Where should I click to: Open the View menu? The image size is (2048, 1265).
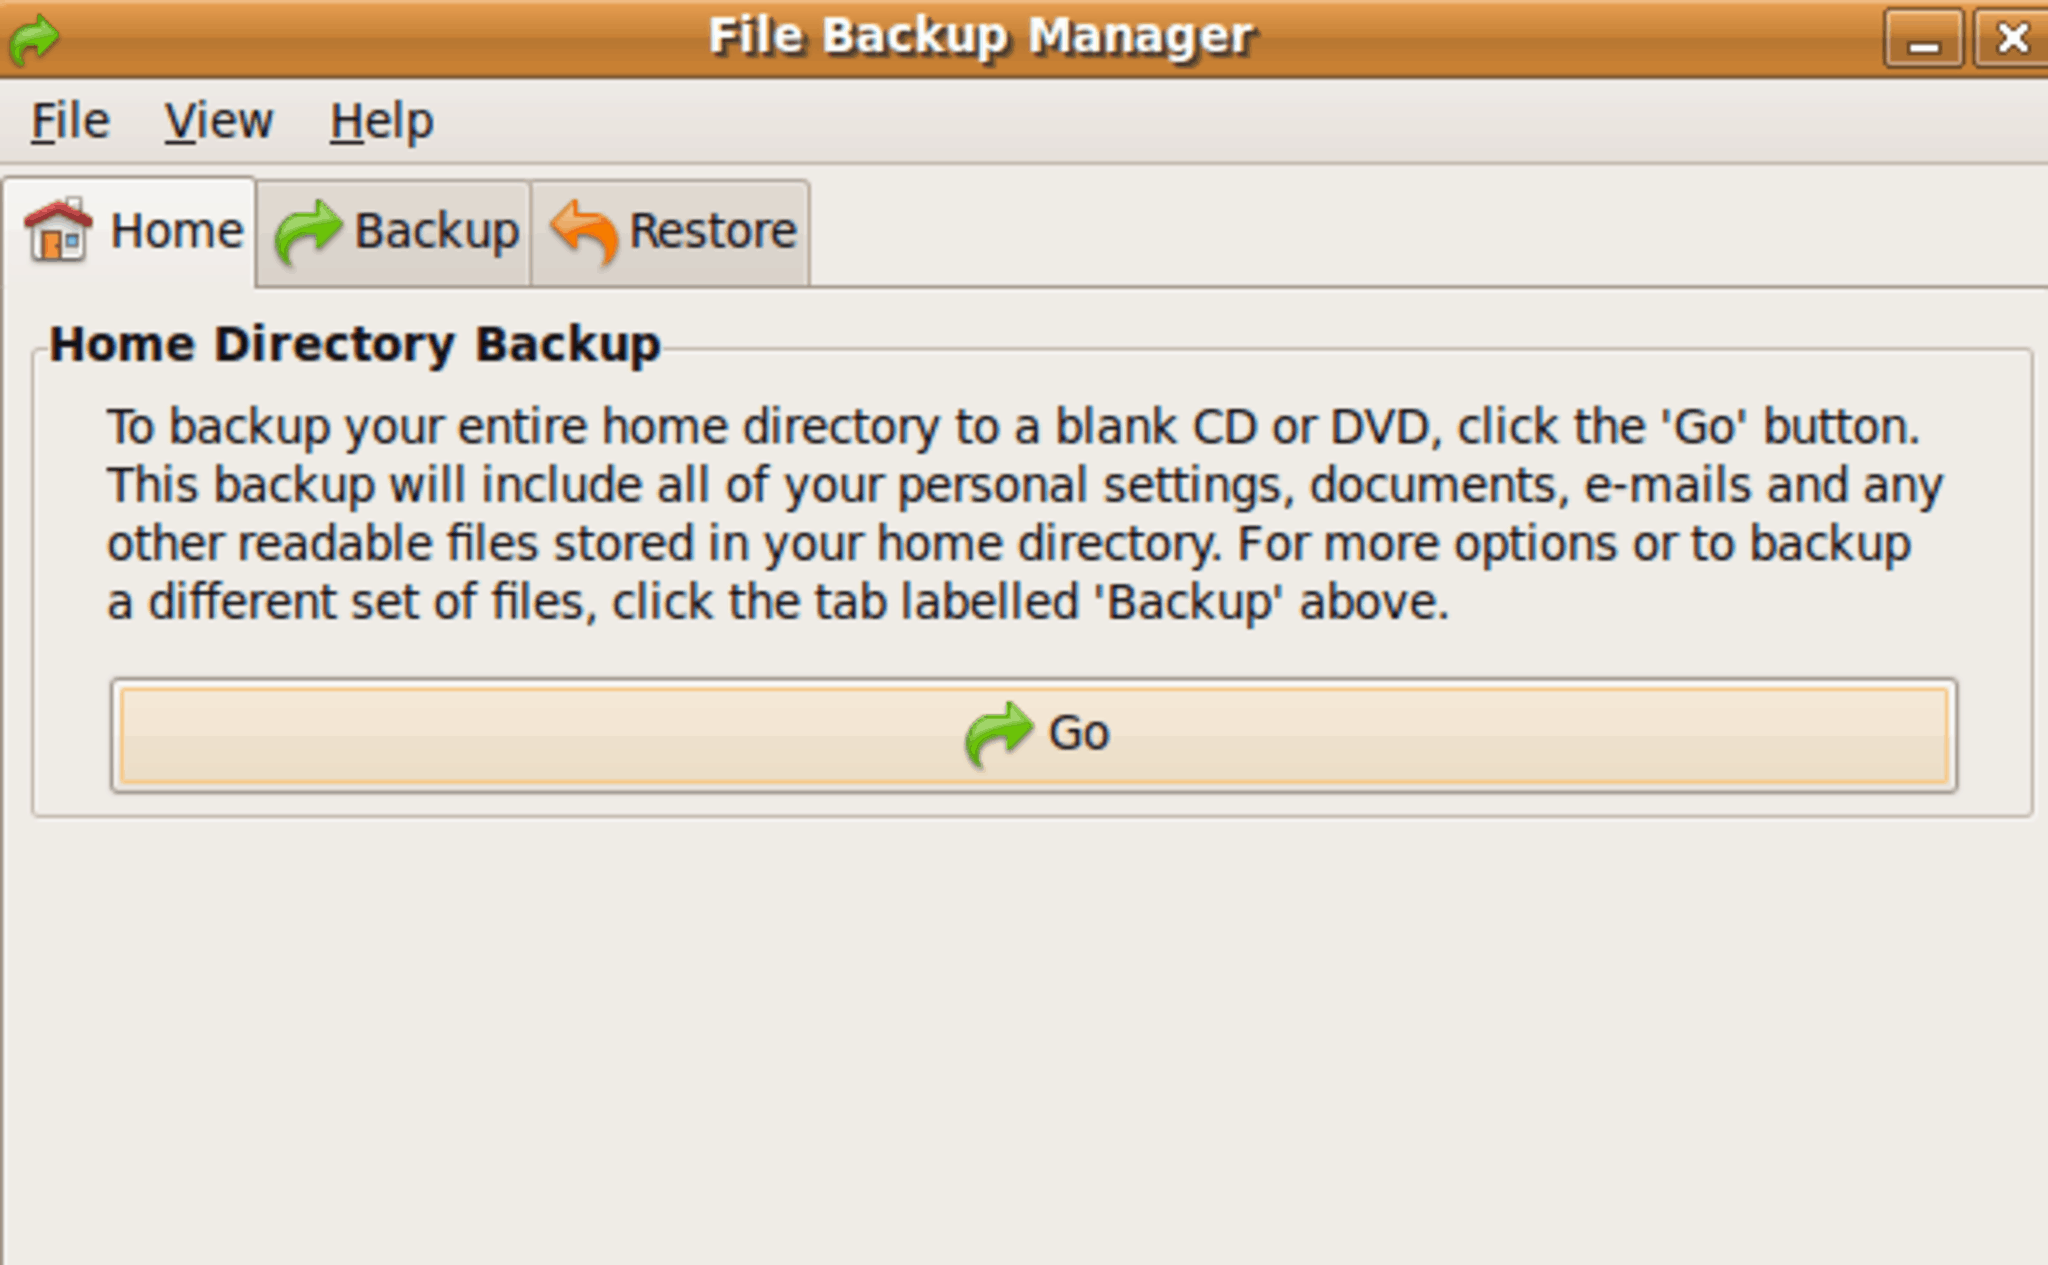[219, 122]
